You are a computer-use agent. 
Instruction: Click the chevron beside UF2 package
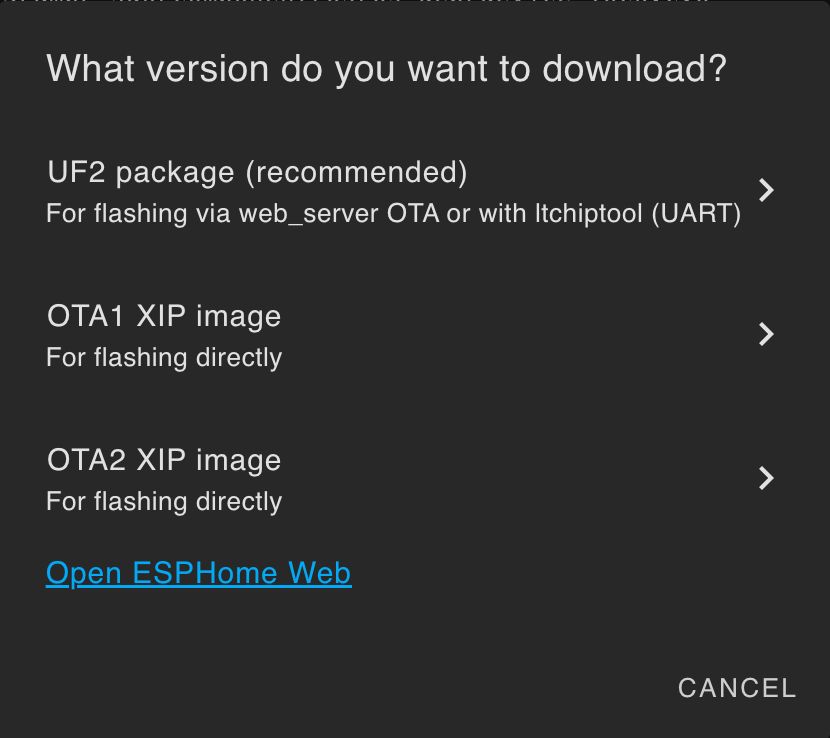766,190
